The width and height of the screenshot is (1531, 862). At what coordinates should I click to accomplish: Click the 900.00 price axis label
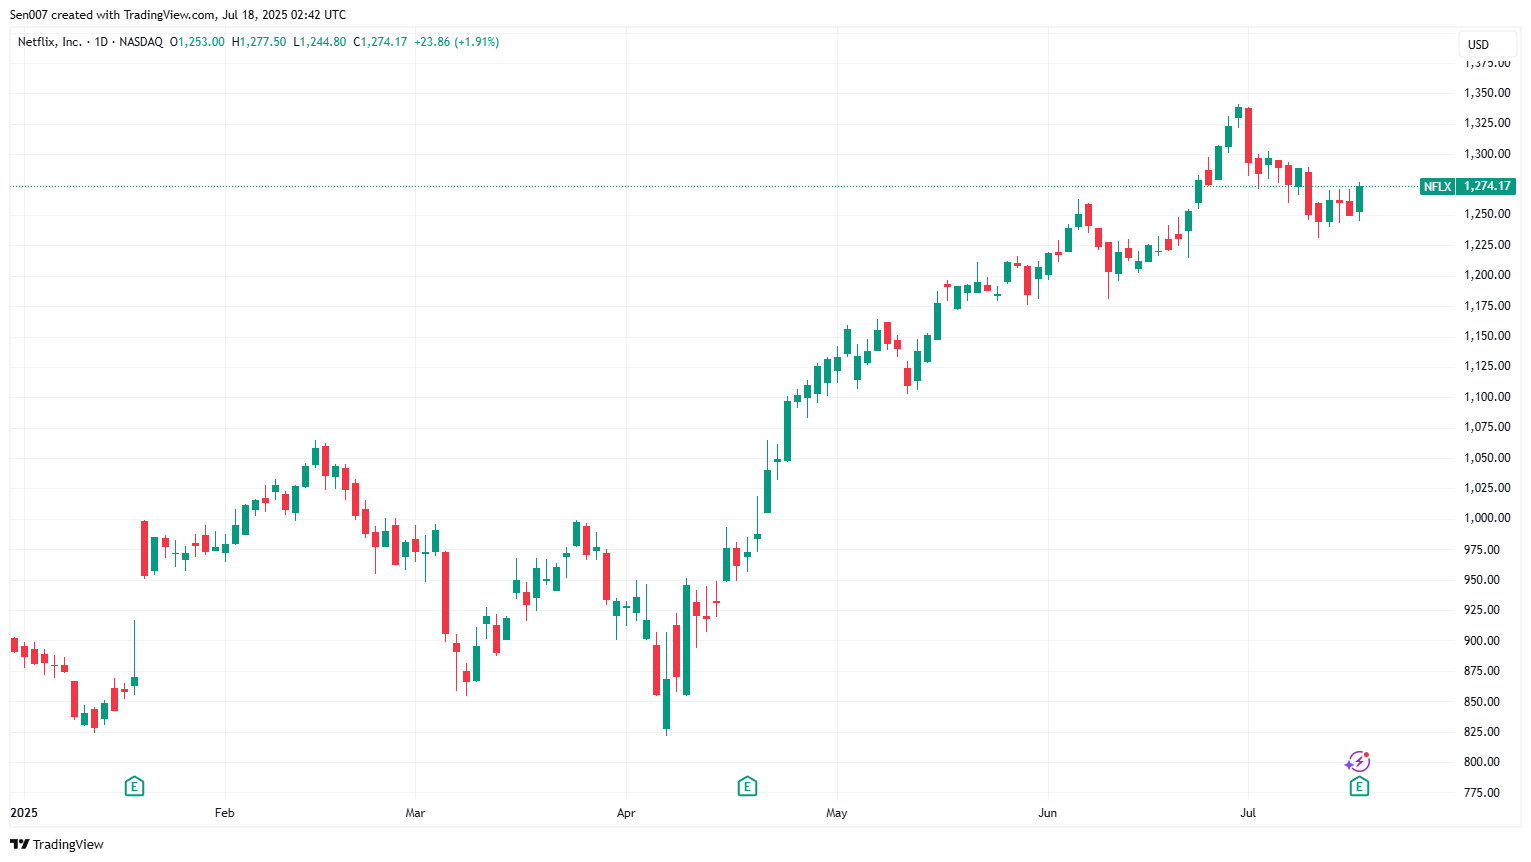pos(1482,640)
